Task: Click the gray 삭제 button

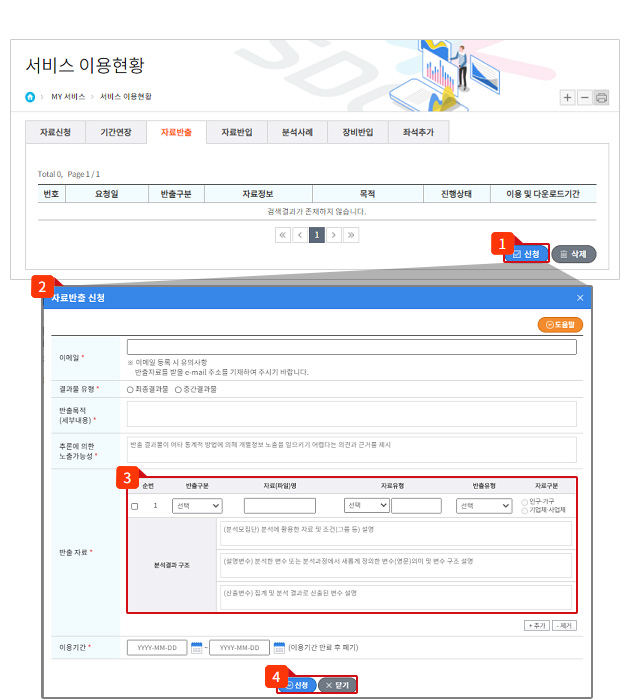Action: tap(574, 254)
